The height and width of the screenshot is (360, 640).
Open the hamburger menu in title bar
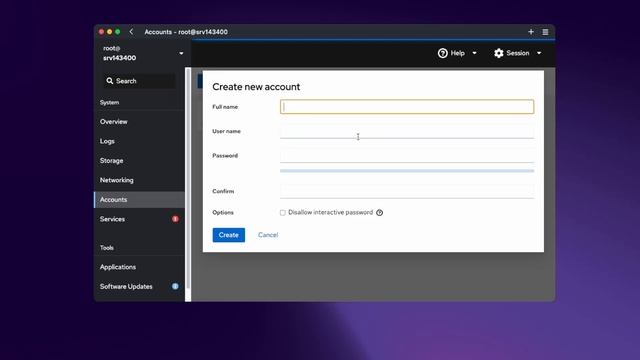pyautogui.click(x=545, y=32)
